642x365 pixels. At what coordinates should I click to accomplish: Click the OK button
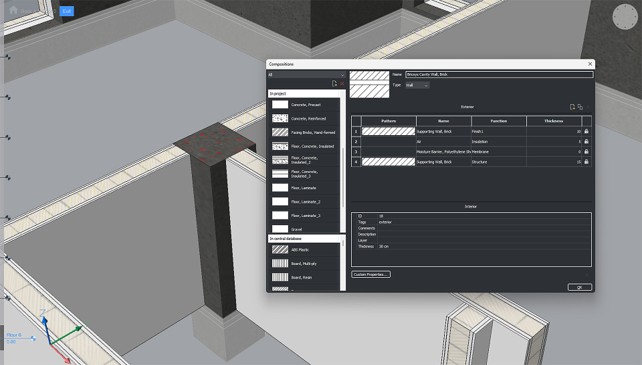579,287
